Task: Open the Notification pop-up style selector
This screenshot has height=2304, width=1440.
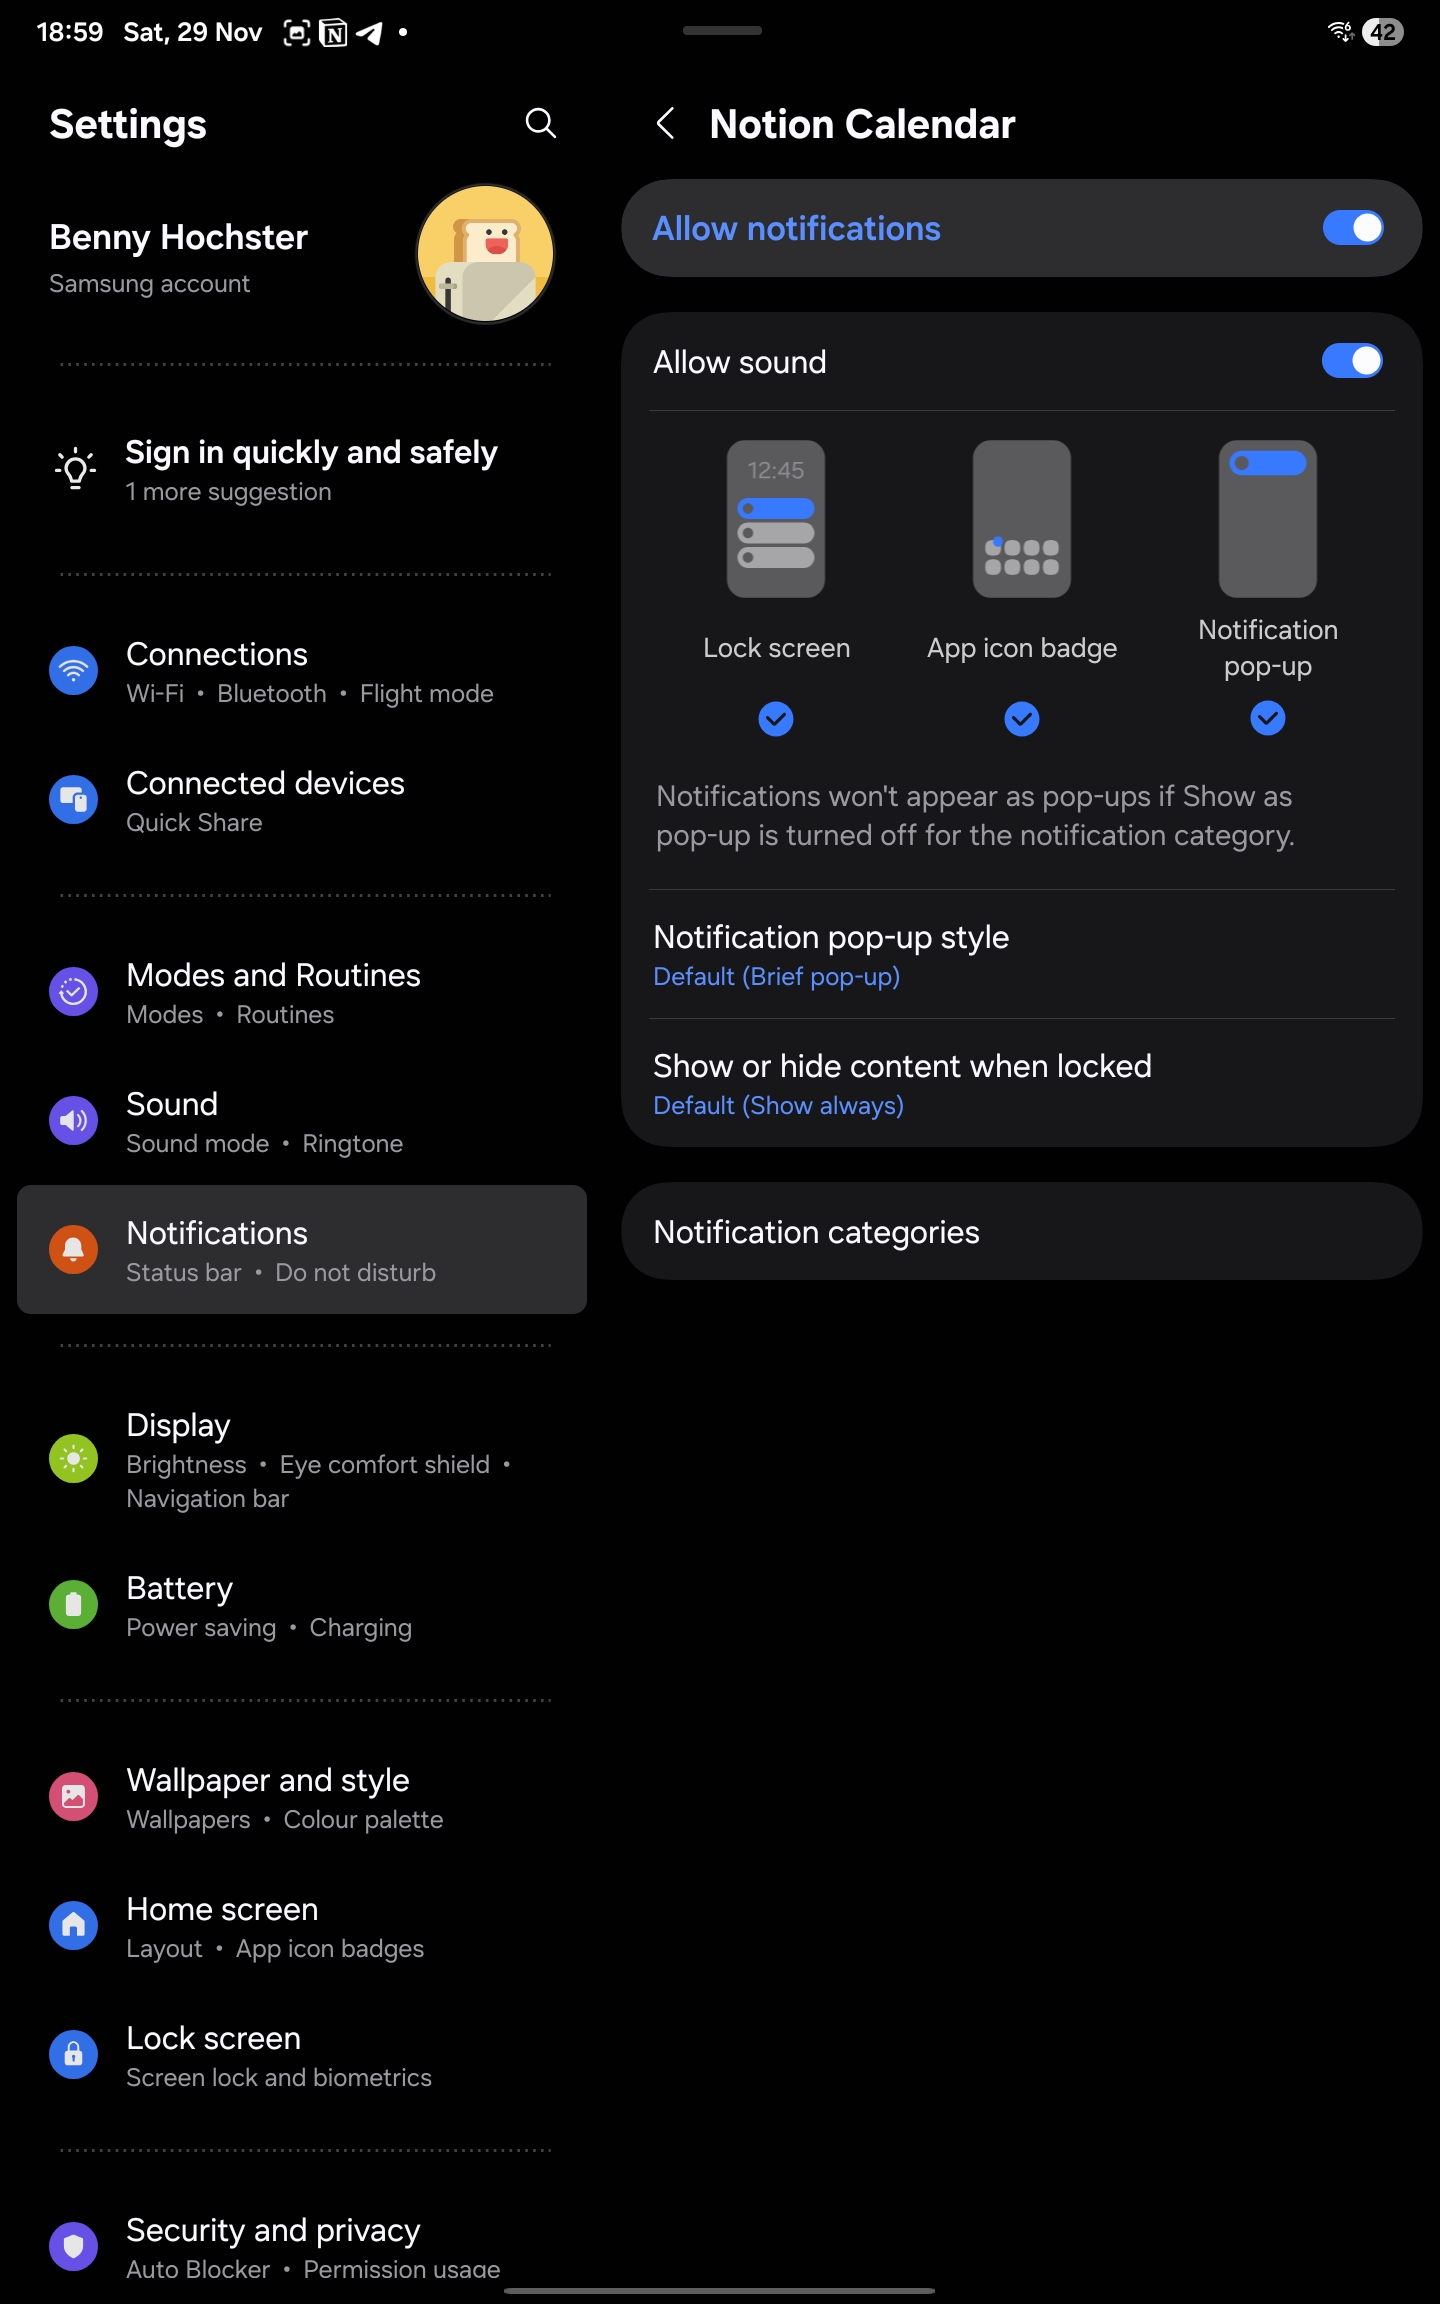Action: coord(1020,955)
